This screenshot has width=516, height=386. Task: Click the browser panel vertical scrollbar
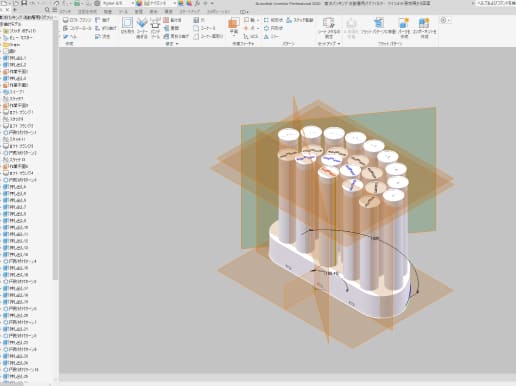click(55, 151)
